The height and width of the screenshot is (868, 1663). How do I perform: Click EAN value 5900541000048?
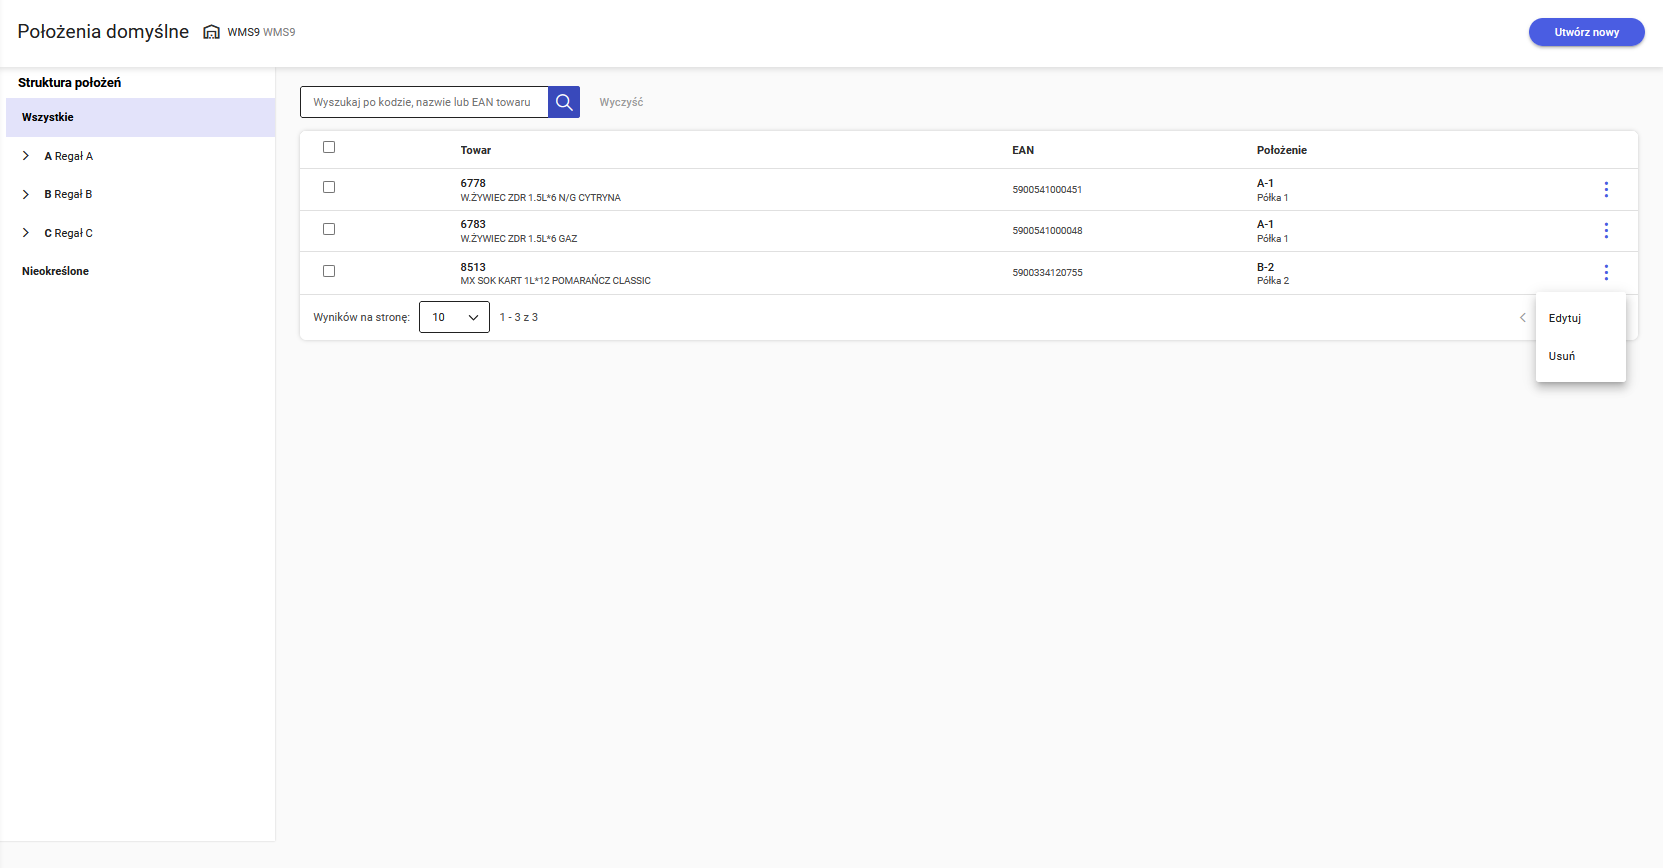pos(1047,231)
